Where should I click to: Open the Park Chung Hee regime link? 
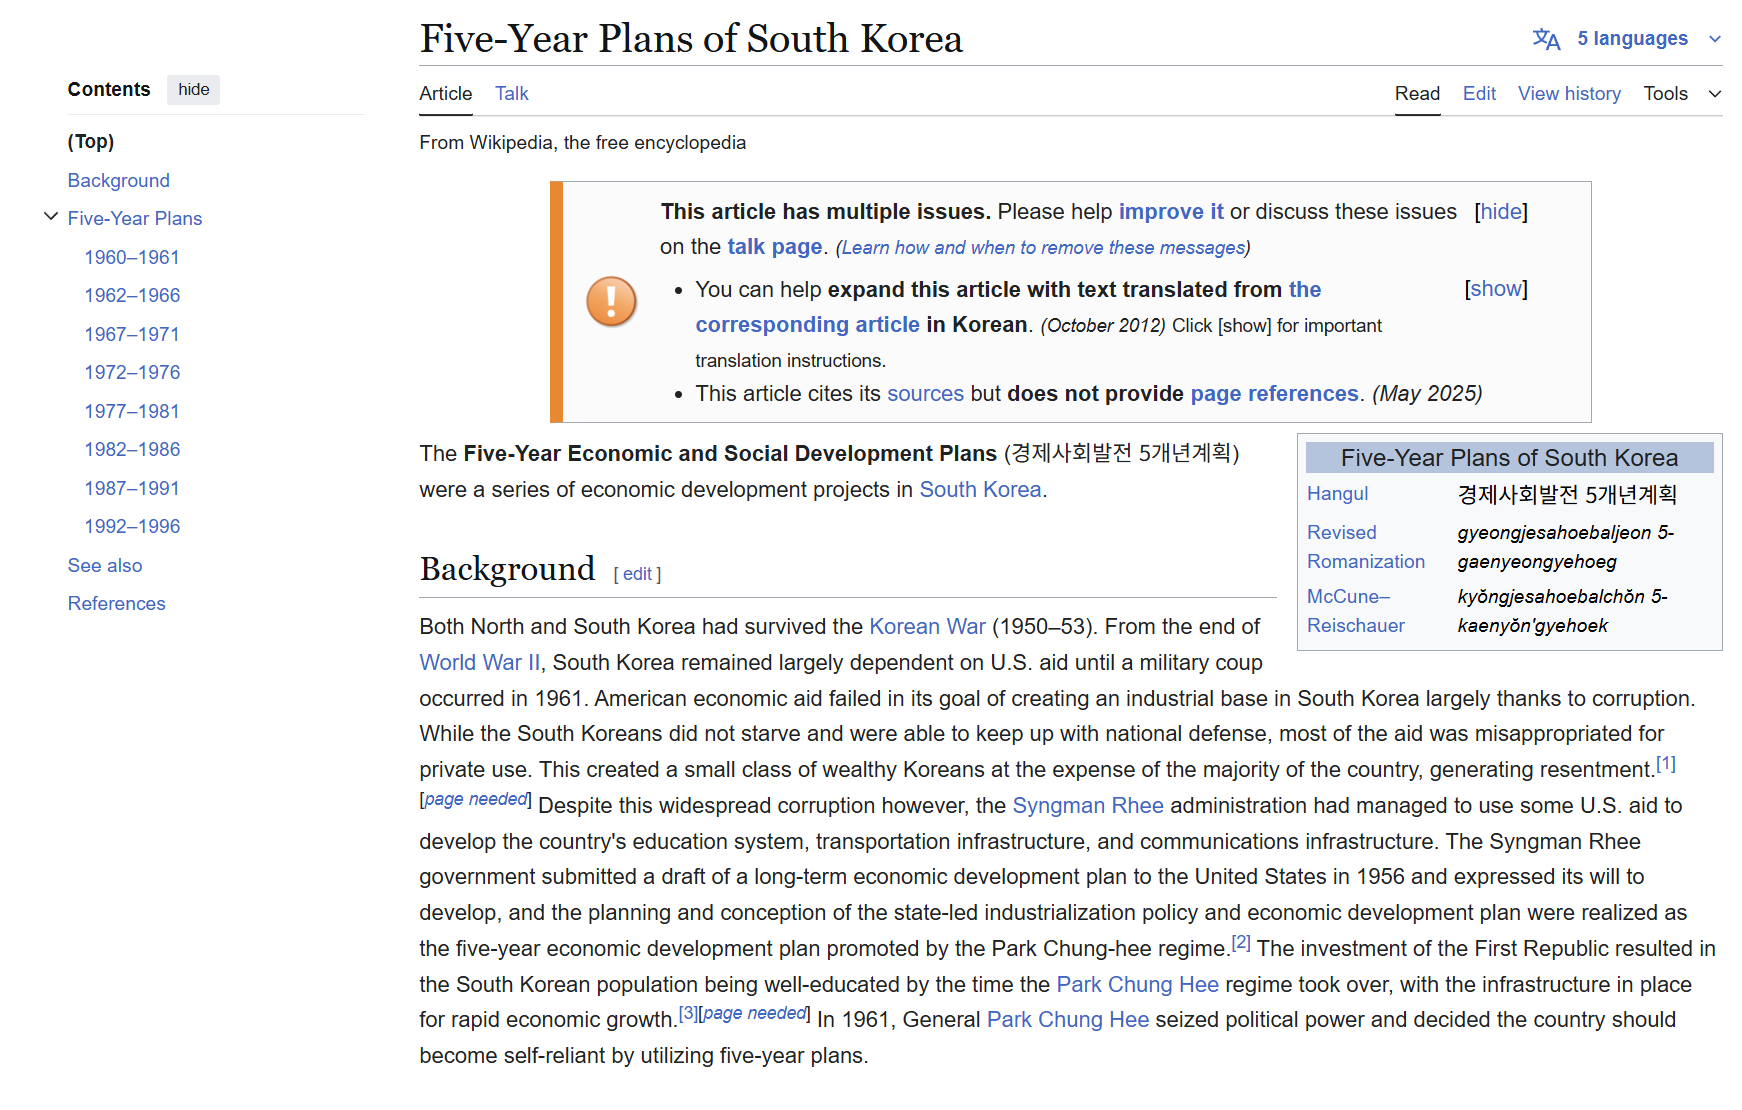tap(1137, 985)
